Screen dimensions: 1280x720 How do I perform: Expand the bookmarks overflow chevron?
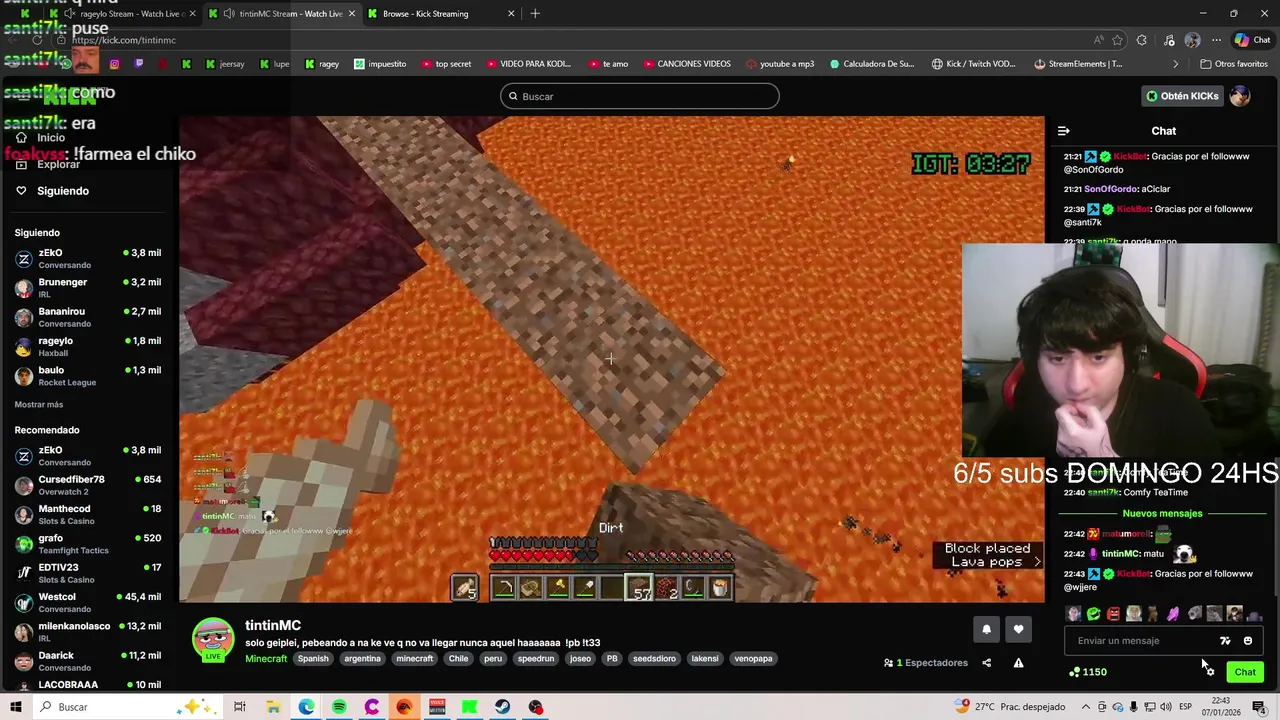[1175, 64]
